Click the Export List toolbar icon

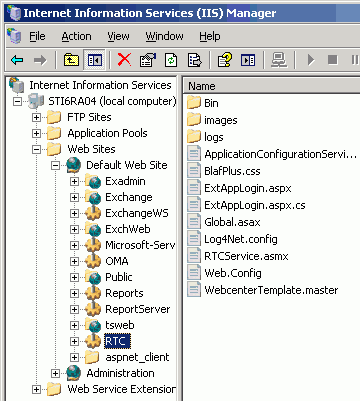(x=194, y=60)
